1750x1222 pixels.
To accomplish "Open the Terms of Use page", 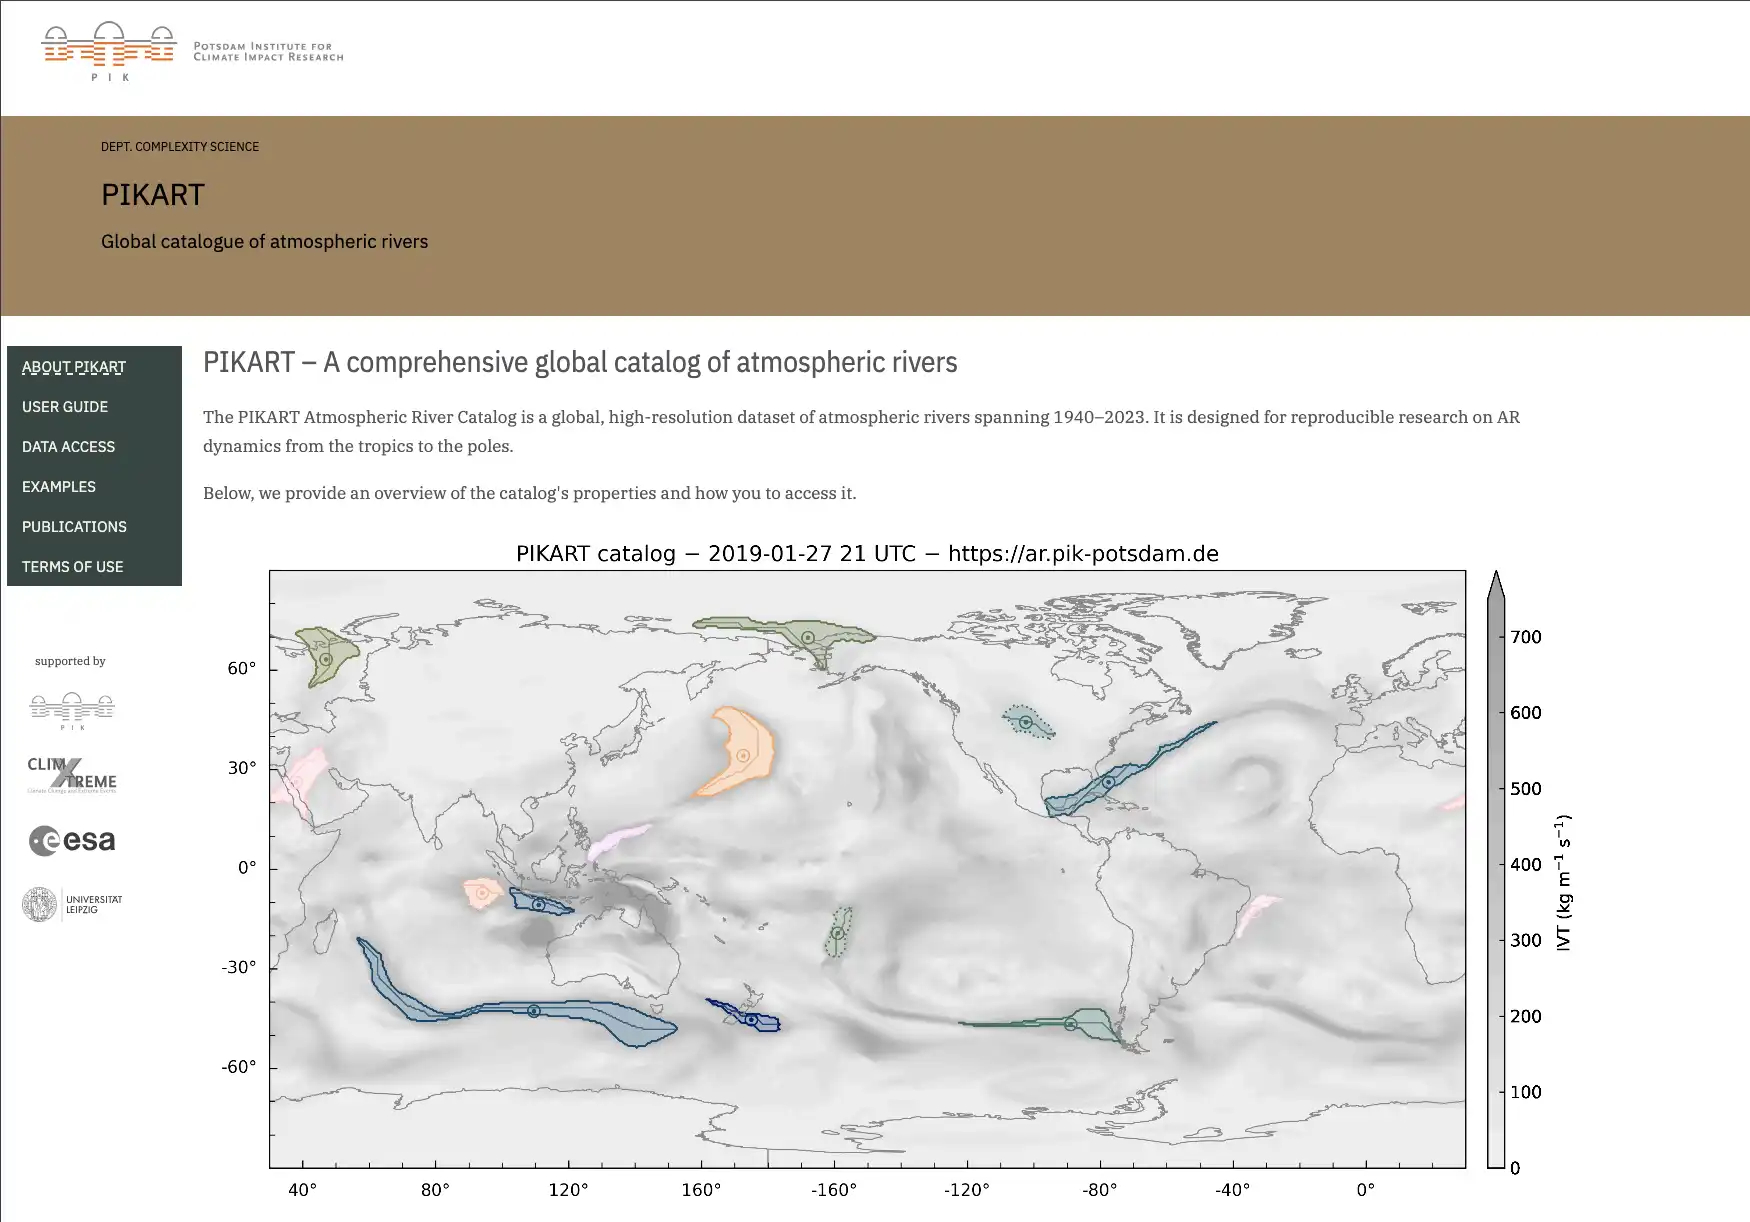I will [73, 567].
